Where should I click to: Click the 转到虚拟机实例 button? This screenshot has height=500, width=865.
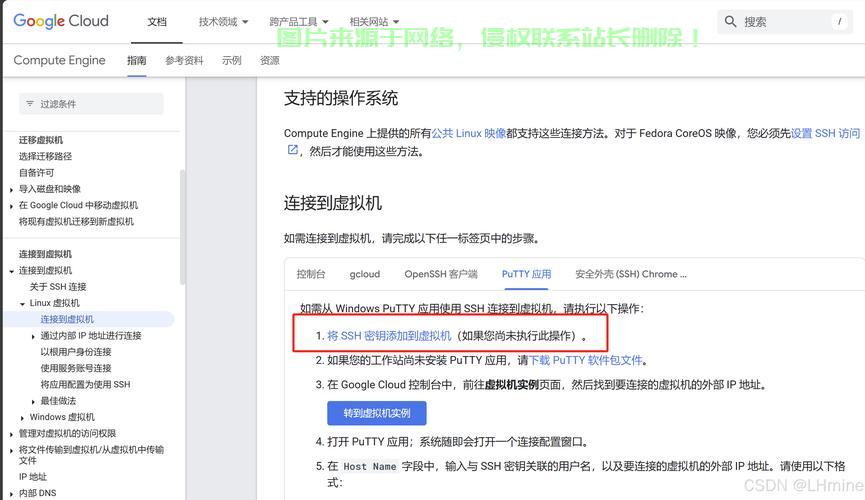(377, 413)
